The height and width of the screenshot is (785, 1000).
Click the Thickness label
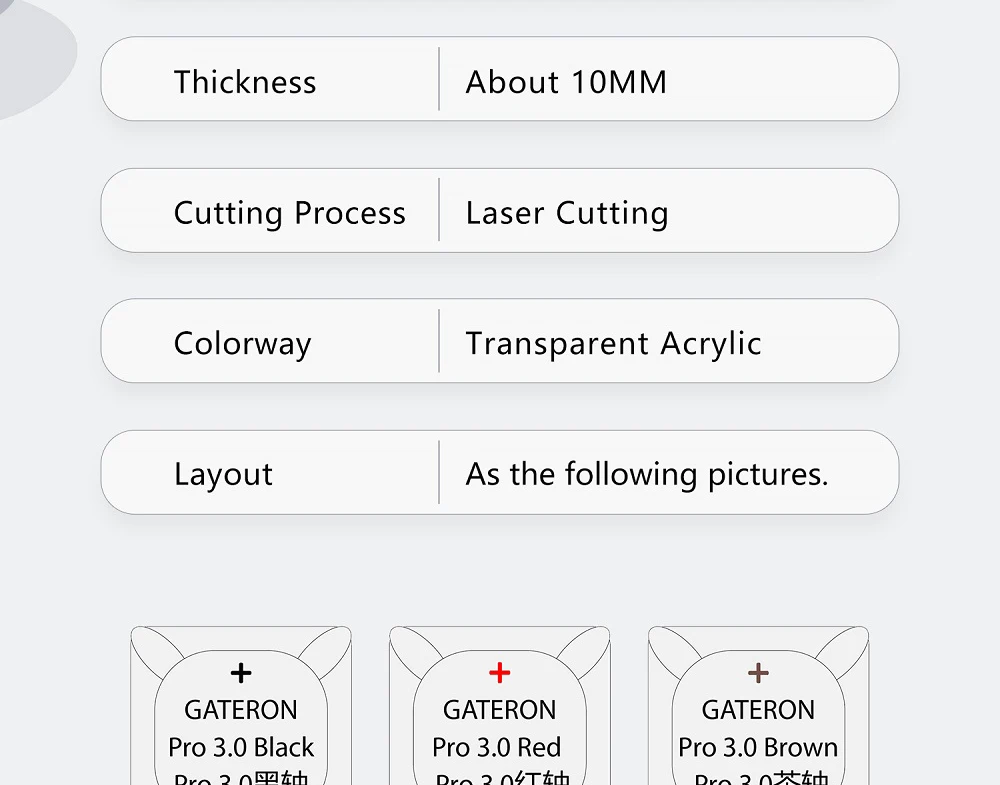(x=245, y=82)
